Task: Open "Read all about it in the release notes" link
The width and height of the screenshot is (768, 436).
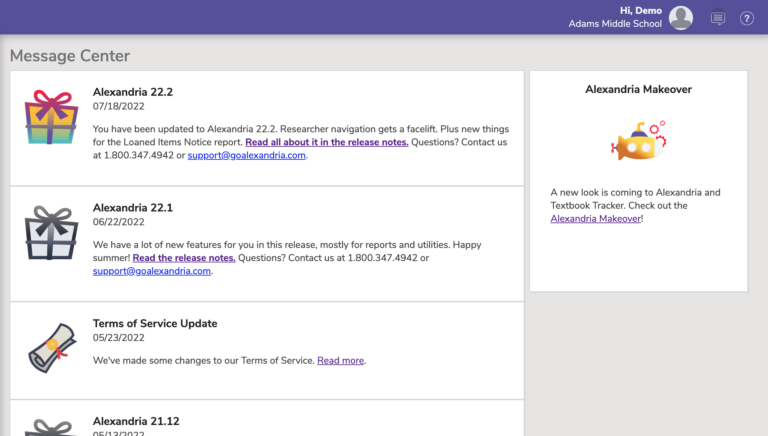Action: [327, 142]
